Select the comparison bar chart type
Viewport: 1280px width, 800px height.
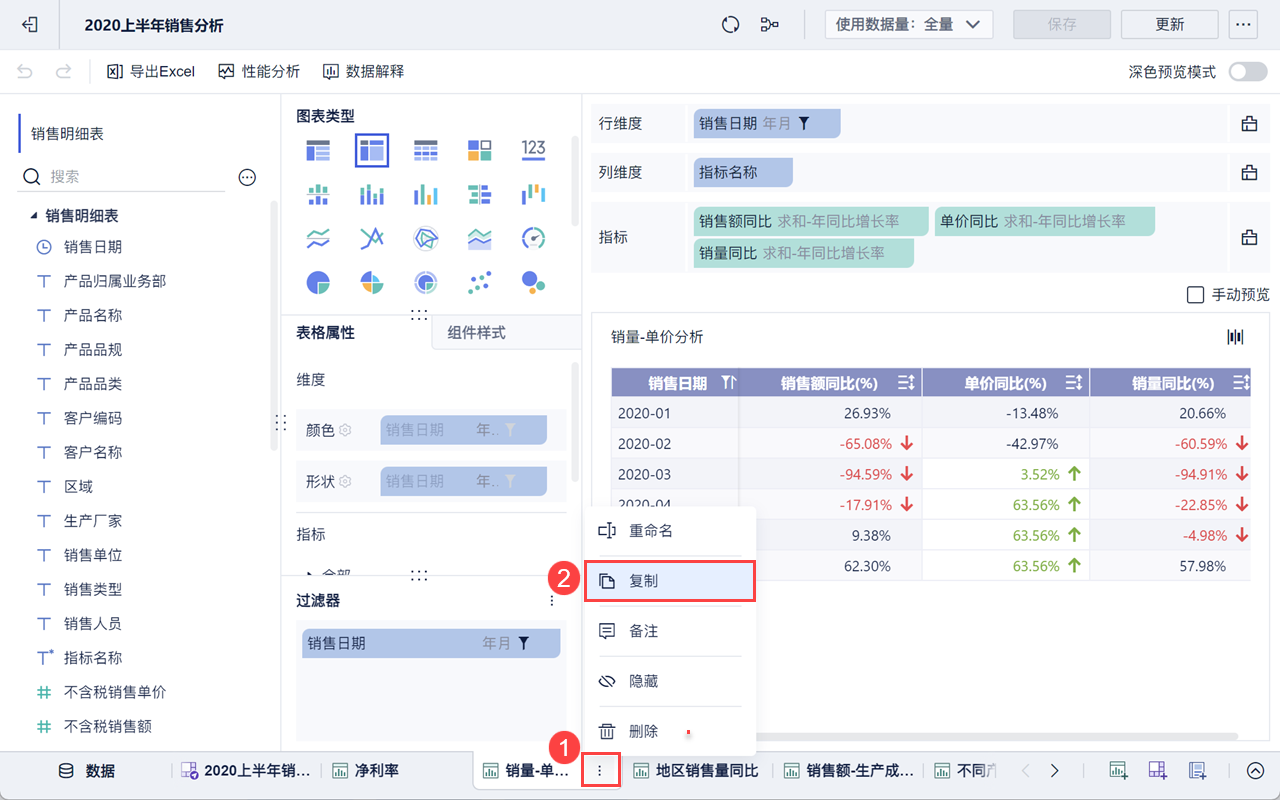coord(480,194)
